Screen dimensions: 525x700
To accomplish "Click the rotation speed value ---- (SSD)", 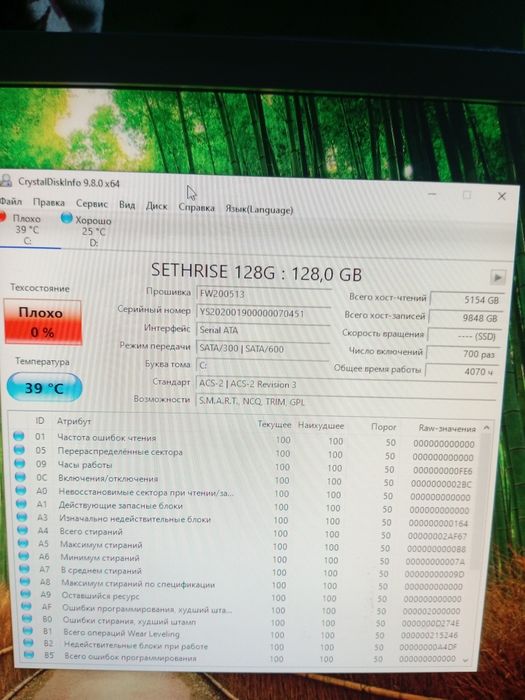I will pos(464,336).
